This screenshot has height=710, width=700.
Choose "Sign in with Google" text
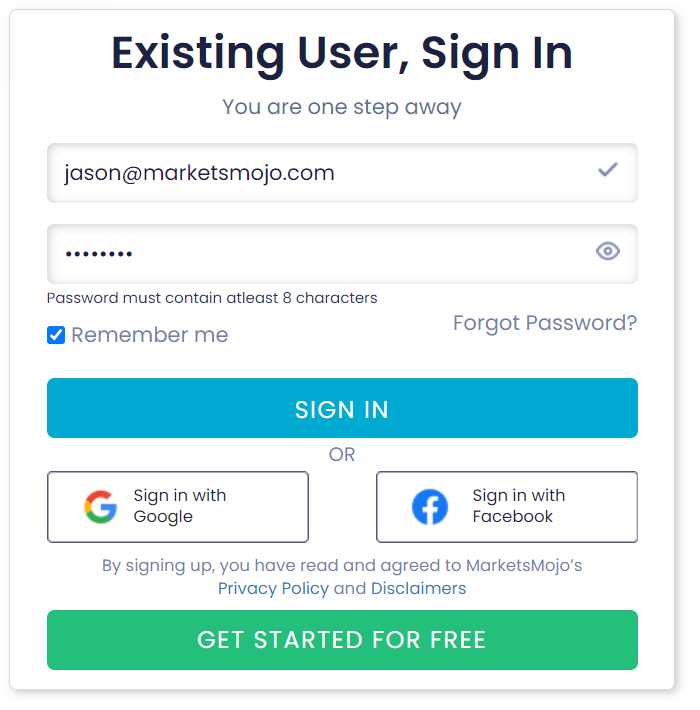pyautogui.click(x=180, y=506)
